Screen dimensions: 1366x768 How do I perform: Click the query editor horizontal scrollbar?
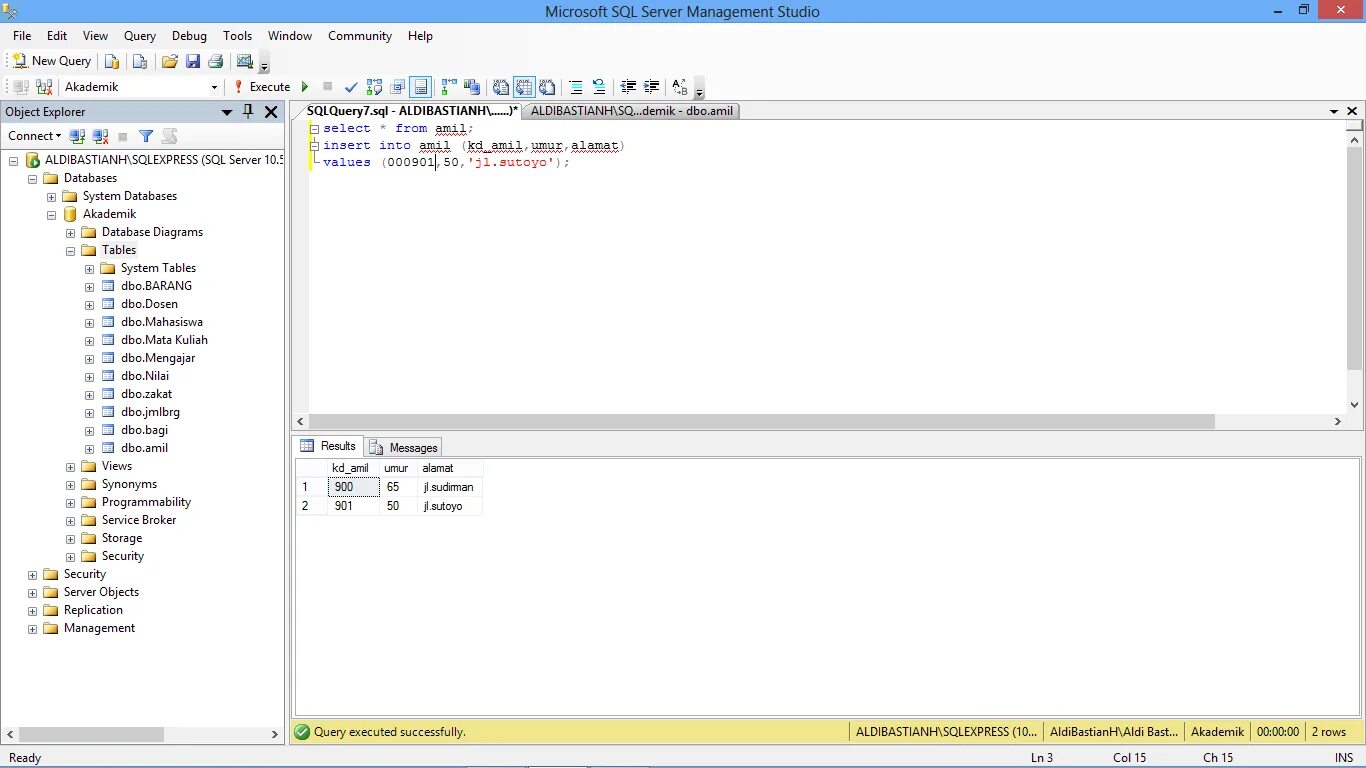tap(762, 422)
